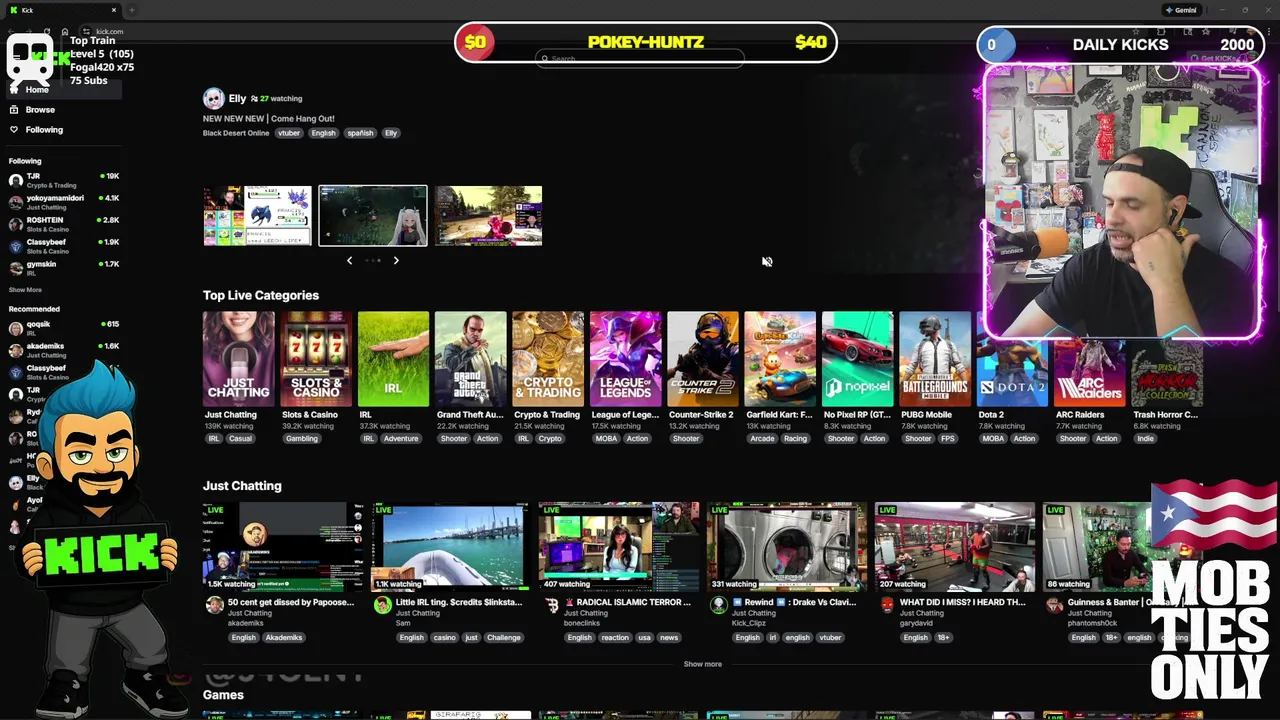Expand Show more under the Following list
Screen dimensions: 1280x720
[25, 290]
